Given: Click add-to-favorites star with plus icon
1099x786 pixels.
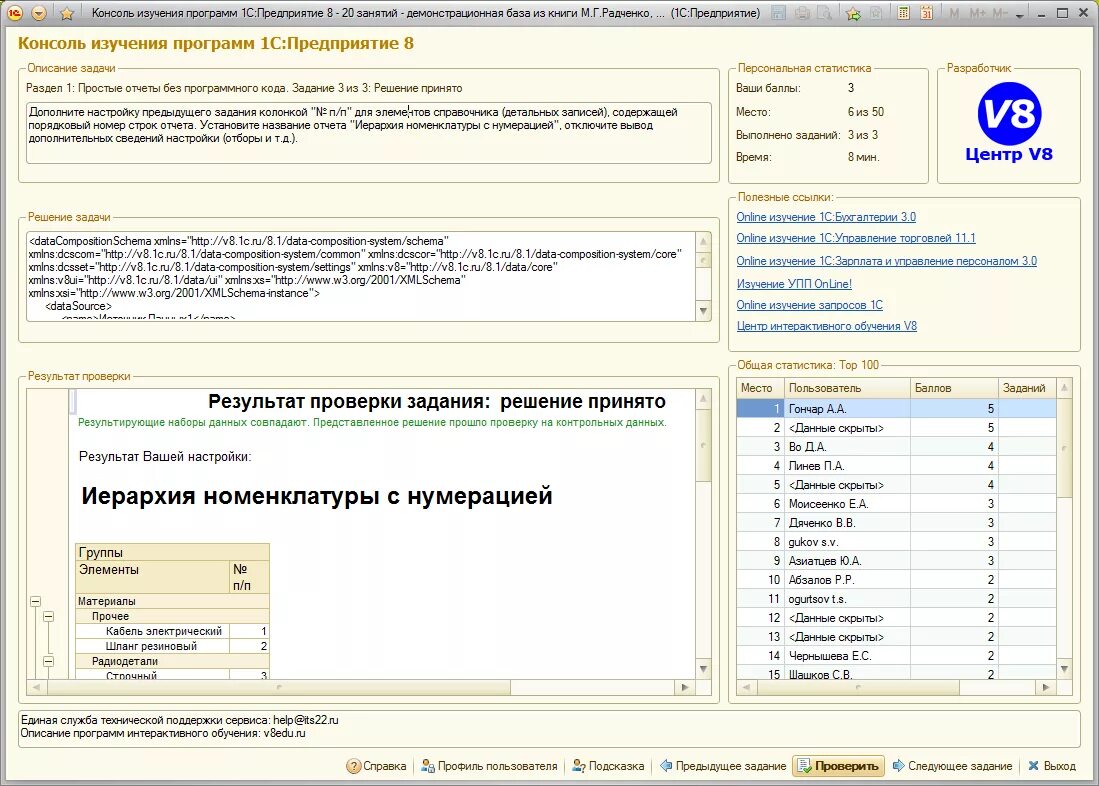Looking at the screenshot, I should [x=853, y=13].
